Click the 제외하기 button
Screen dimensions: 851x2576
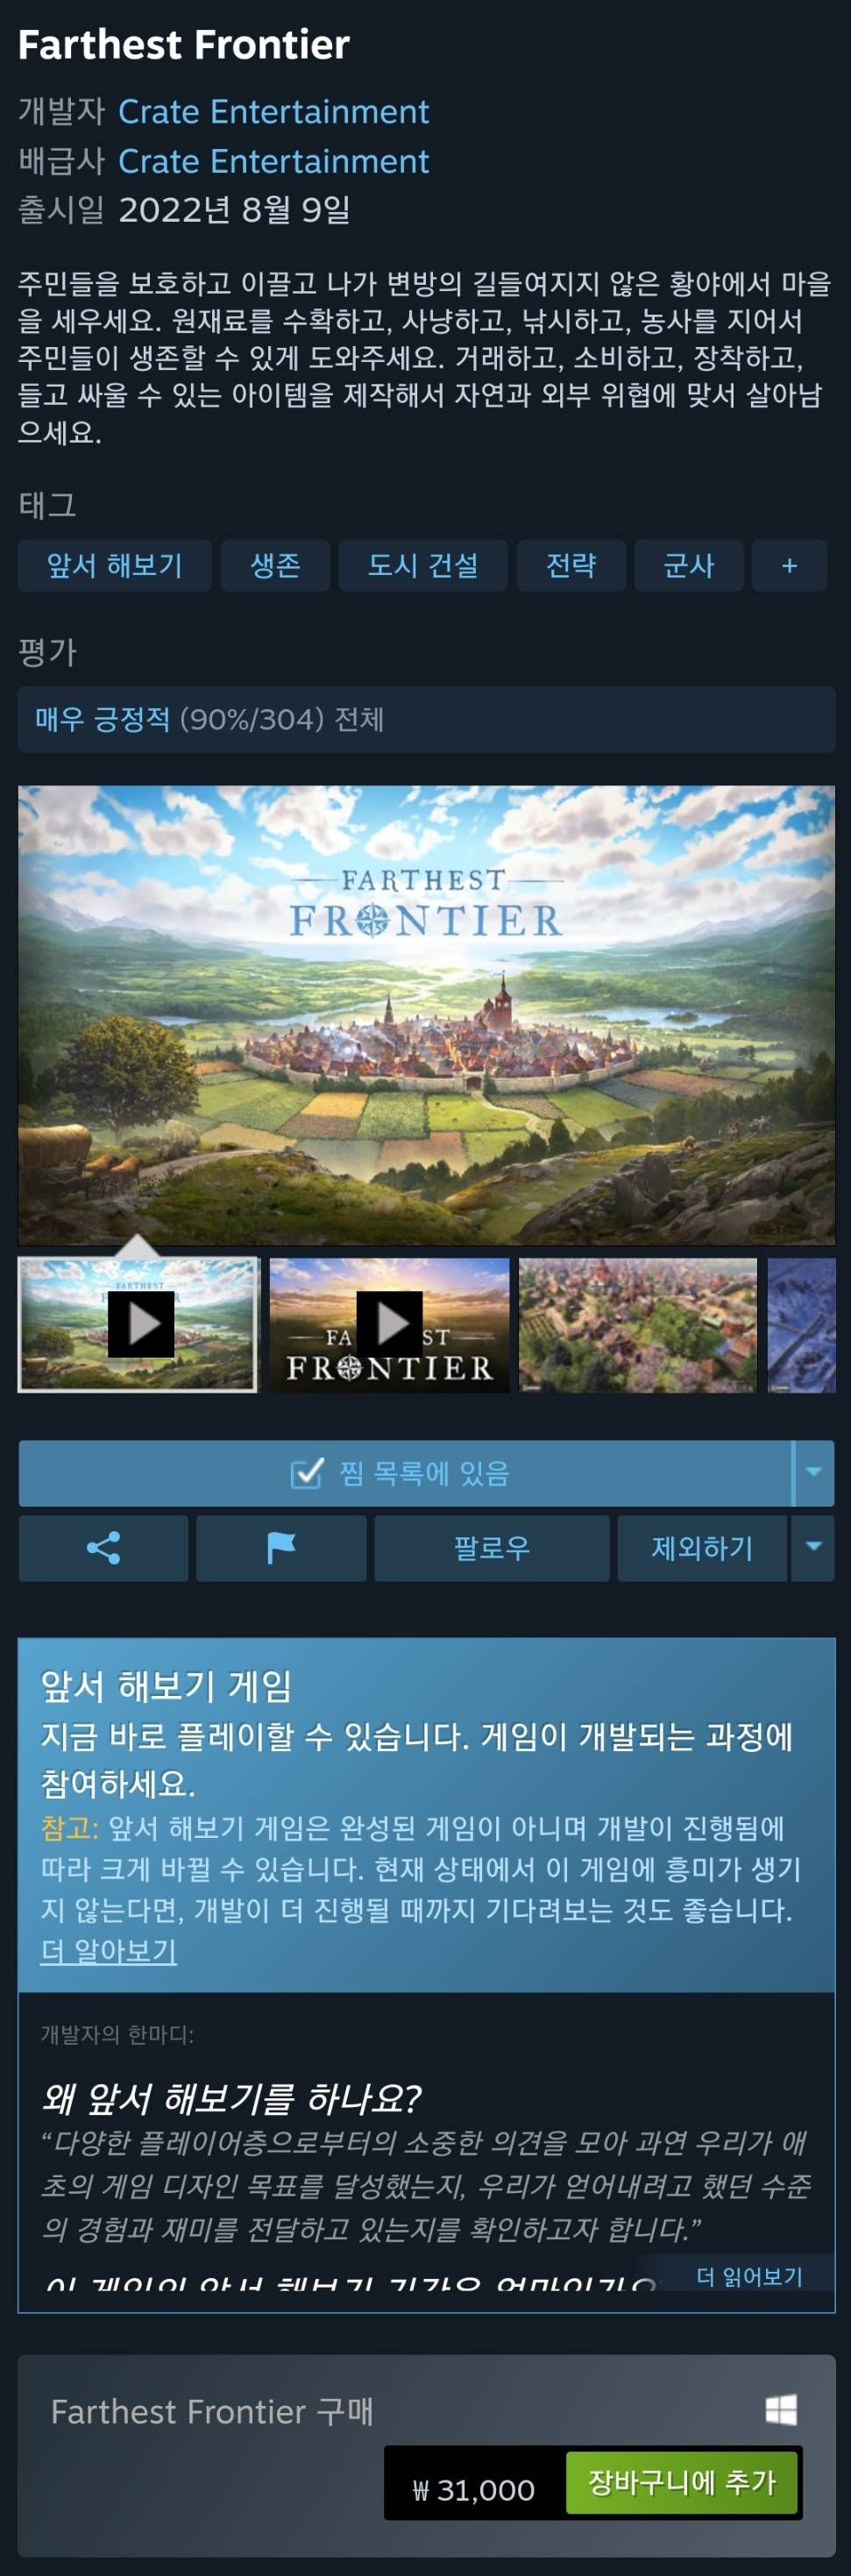(x=703, y=1548)
